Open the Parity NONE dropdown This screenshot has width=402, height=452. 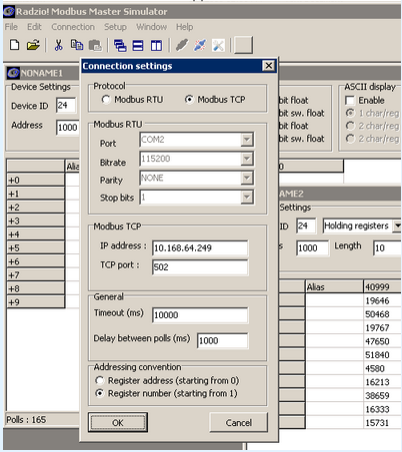[247, 178]
